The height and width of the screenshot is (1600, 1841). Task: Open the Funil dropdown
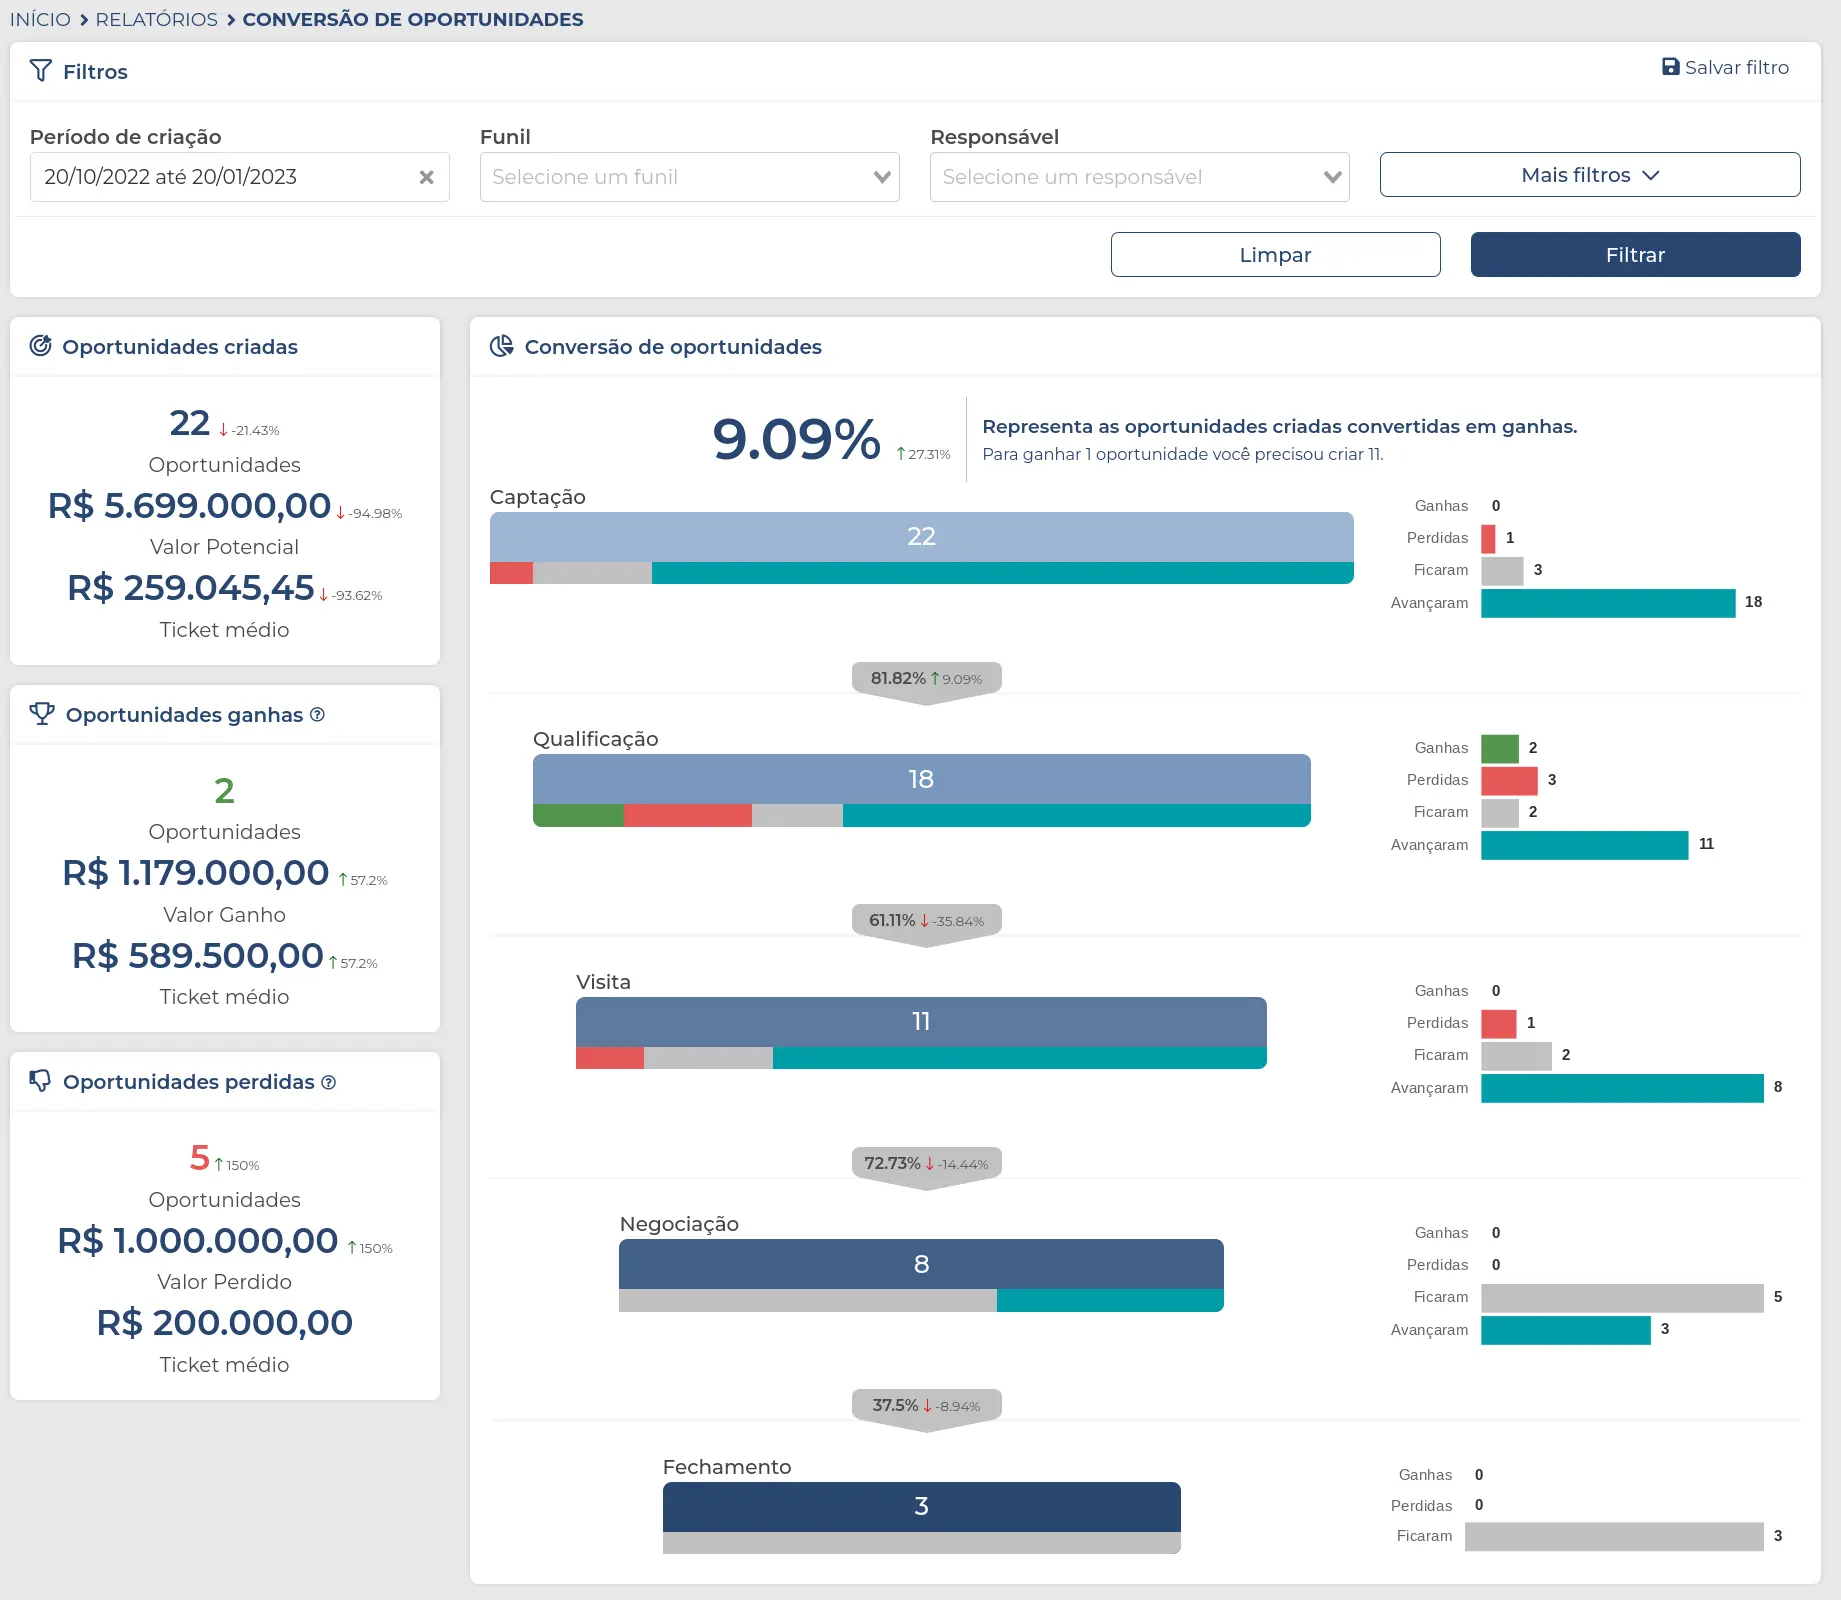(690, 177)
